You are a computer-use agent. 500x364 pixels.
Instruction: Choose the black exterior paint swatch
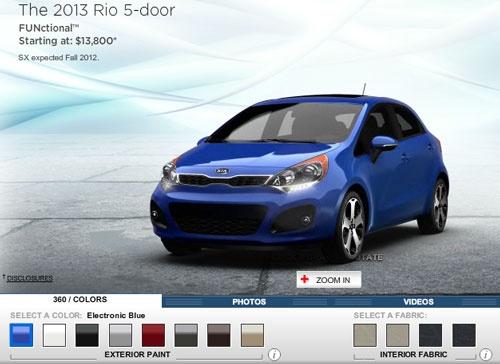point(87,335)
